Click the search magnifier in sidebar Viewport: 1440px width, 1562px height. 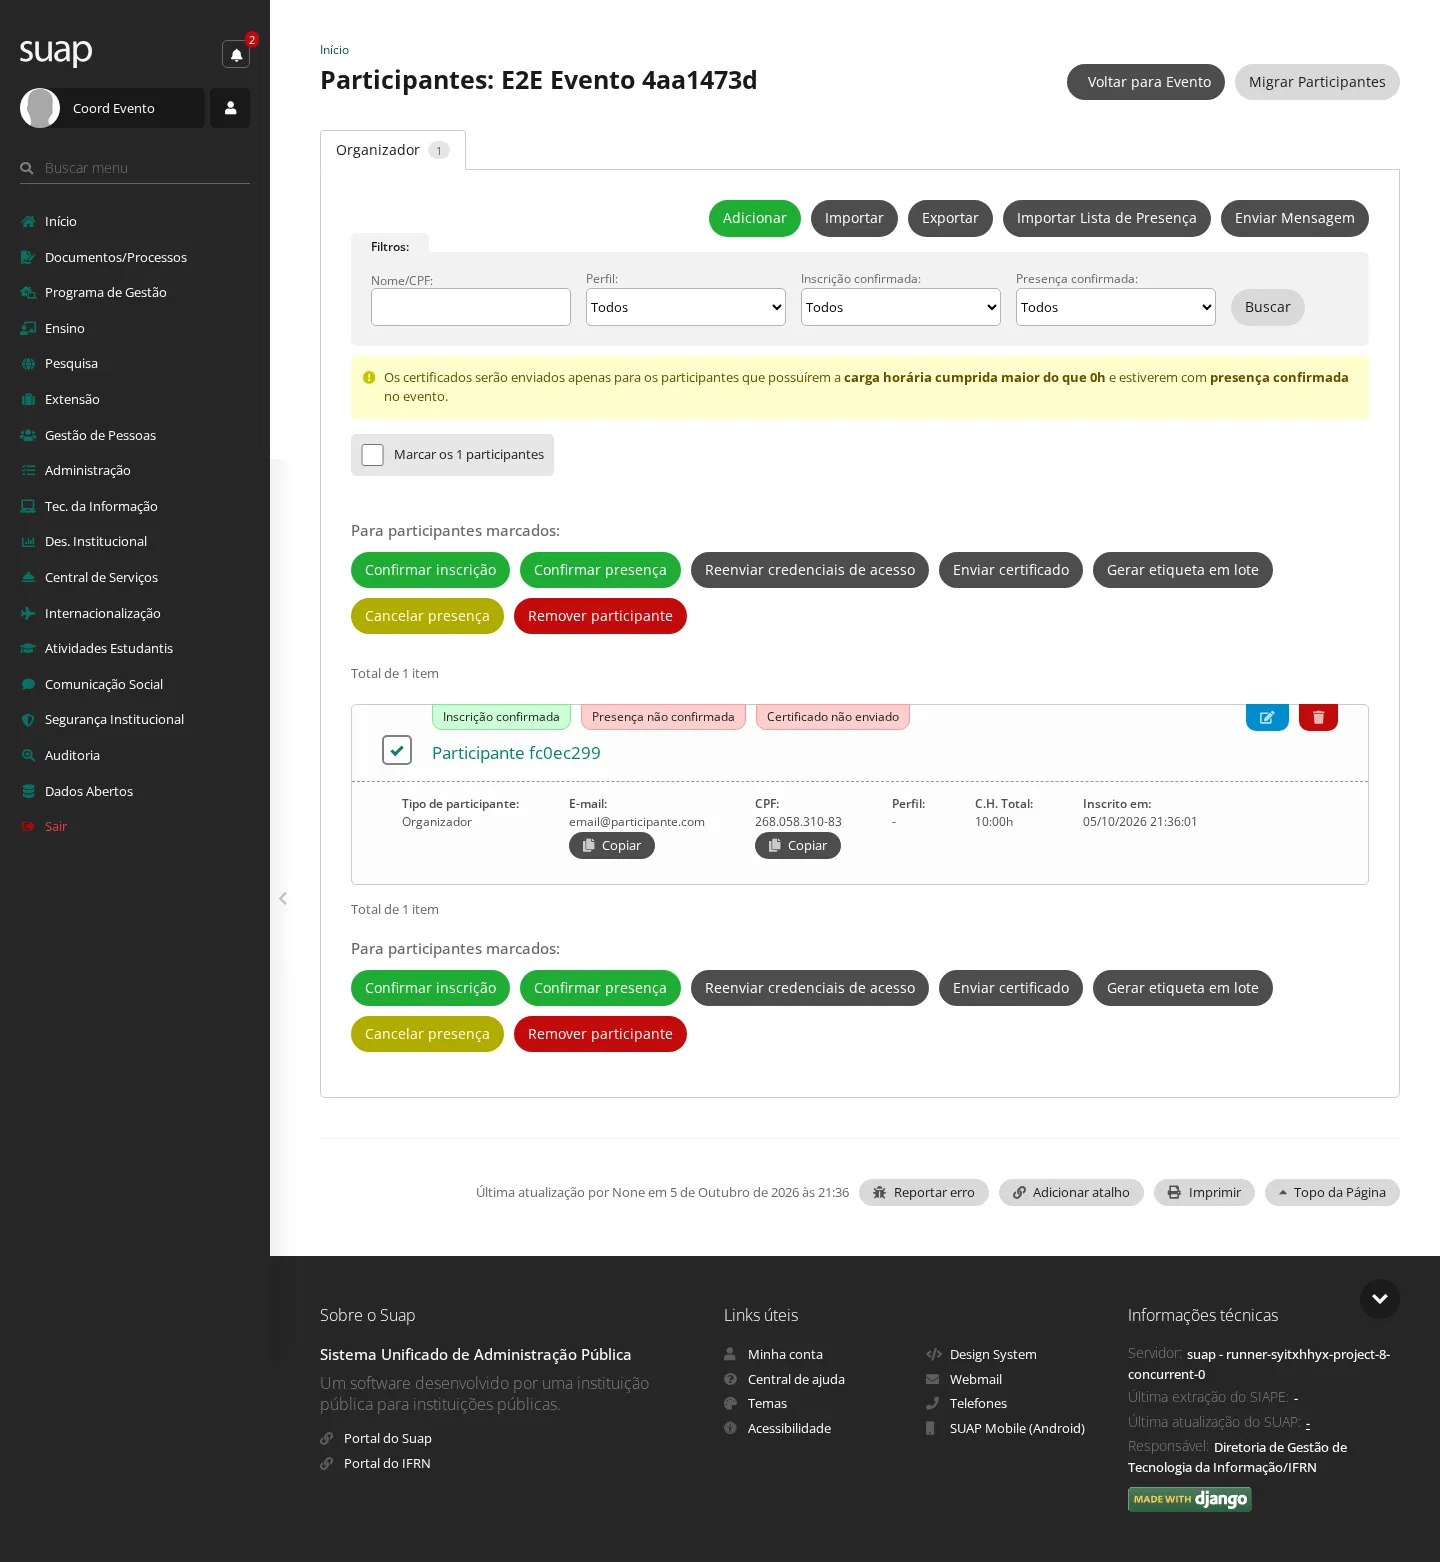pyautogui.click(x=27, y=168)
